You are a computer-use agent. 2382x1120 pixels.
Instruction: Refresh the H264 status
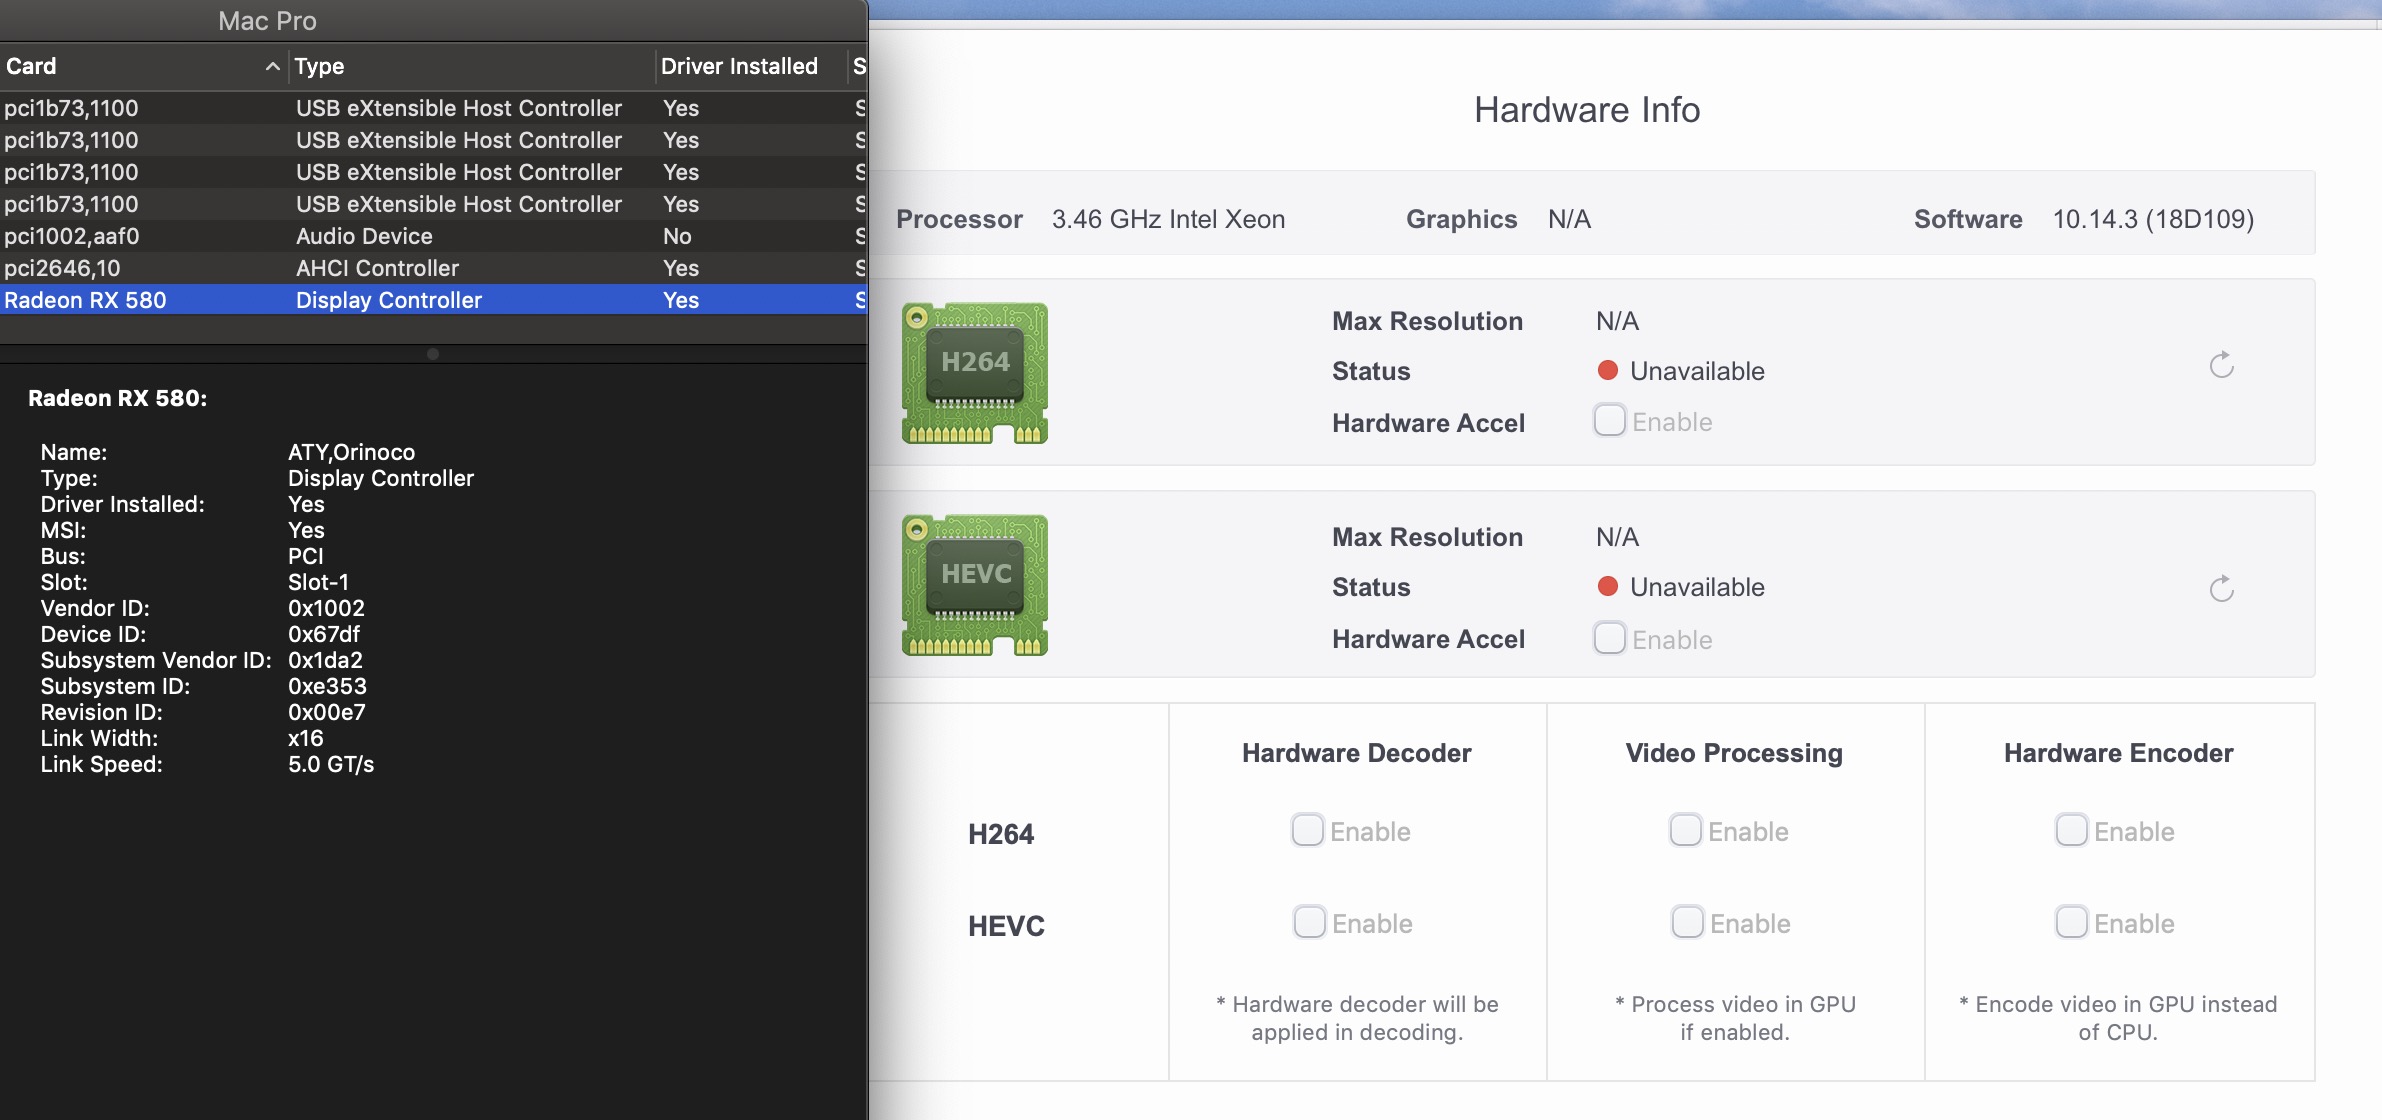[x=2221, y=365]
